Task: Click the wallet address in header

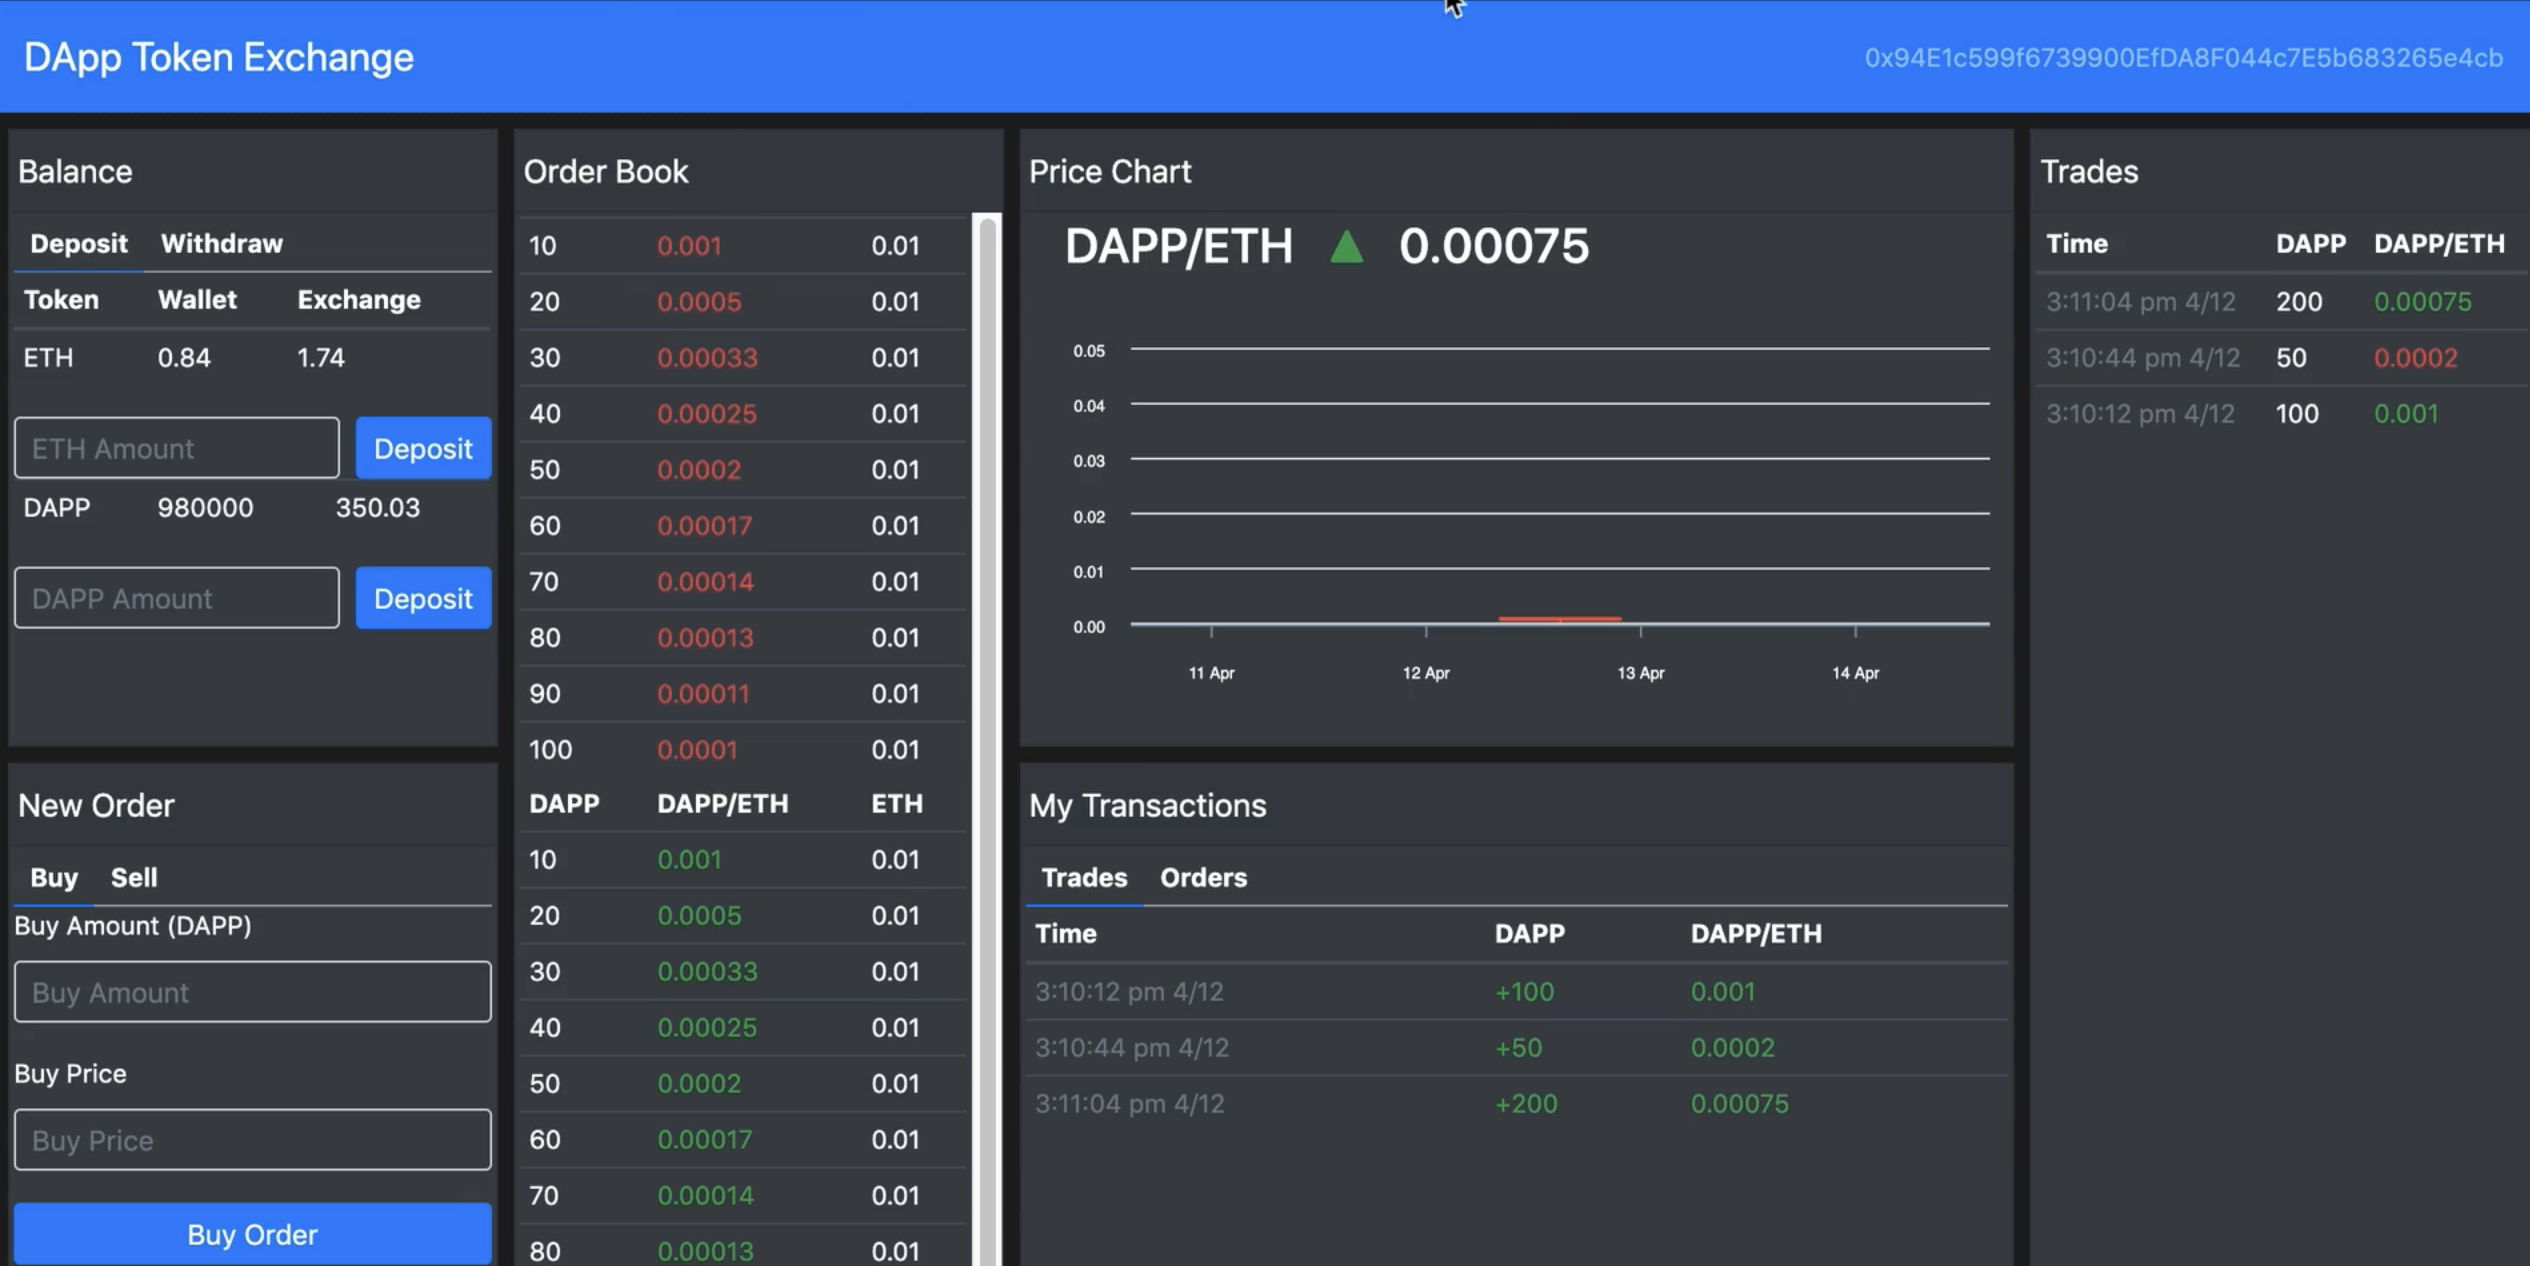Action: click(2183, 58)
